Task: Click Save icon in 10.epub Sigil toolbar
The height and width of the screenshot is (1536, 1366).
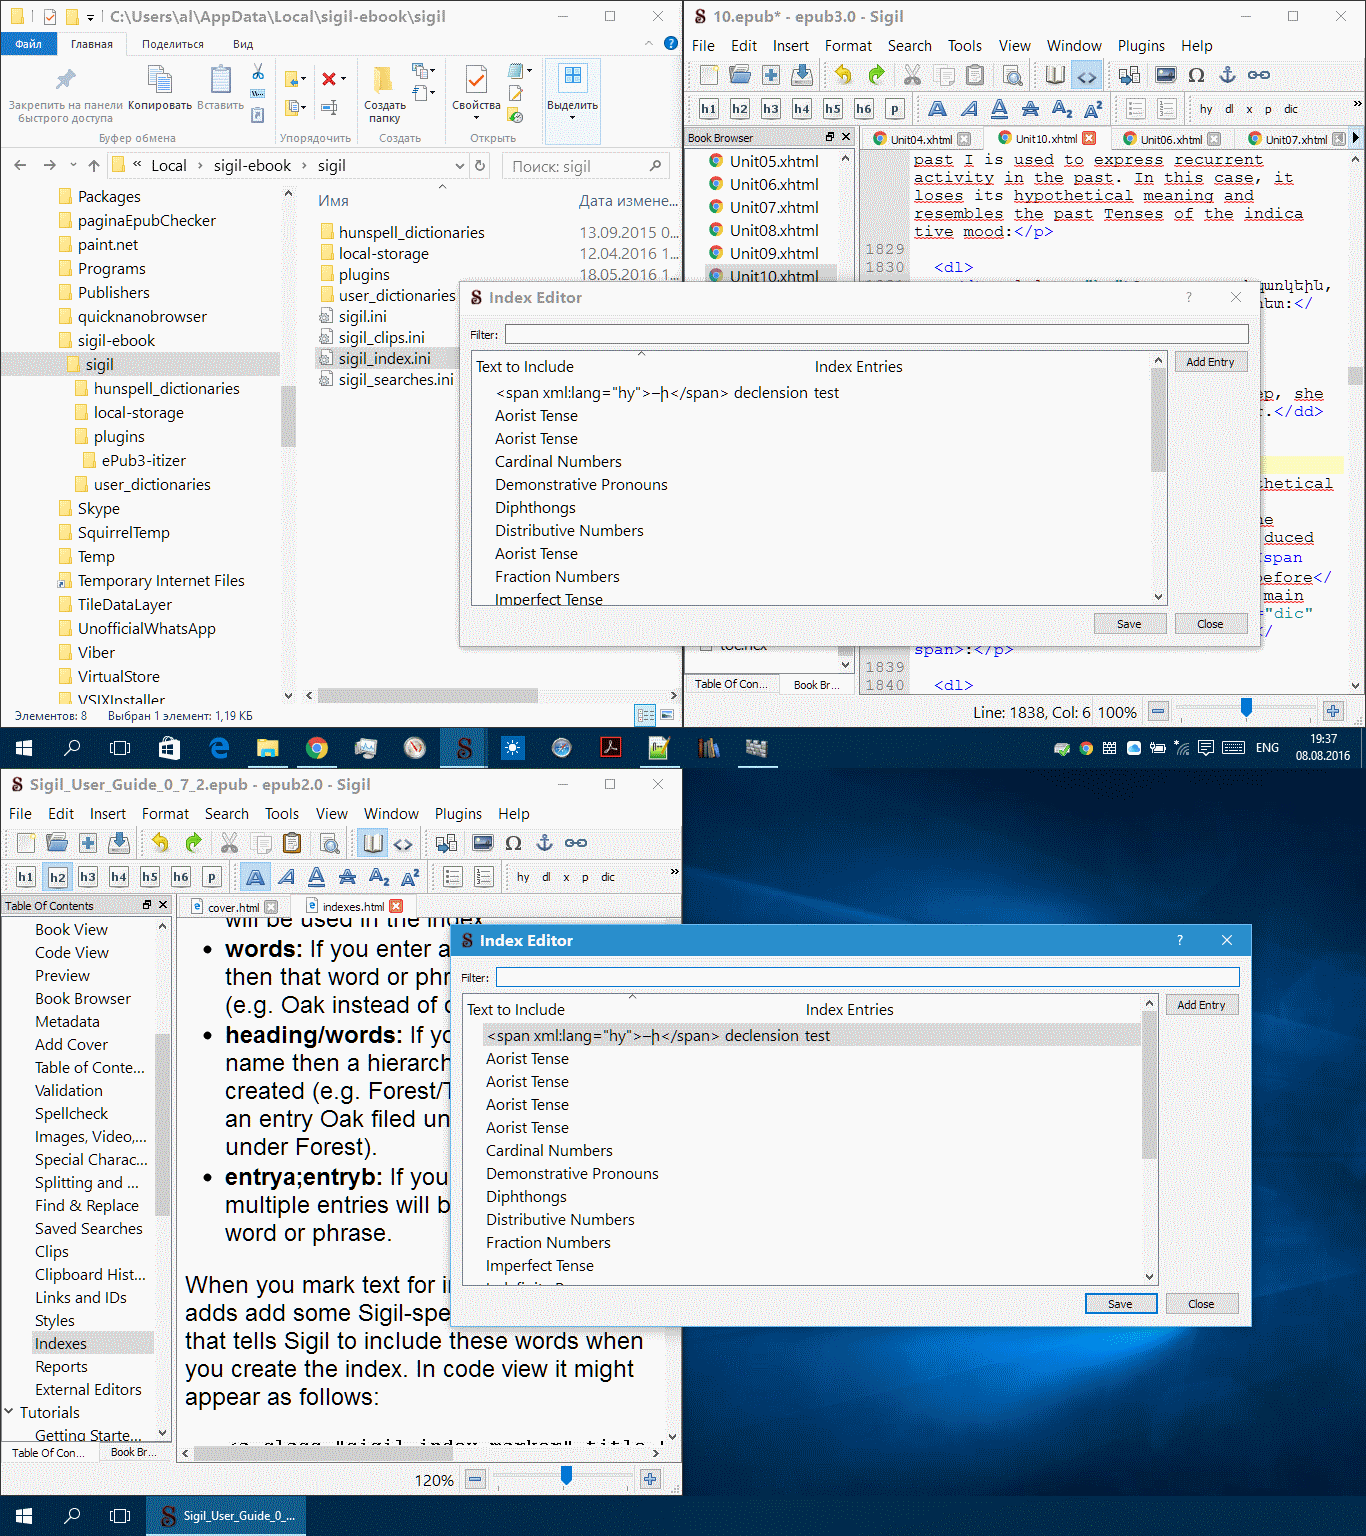Action: [802, 75]
